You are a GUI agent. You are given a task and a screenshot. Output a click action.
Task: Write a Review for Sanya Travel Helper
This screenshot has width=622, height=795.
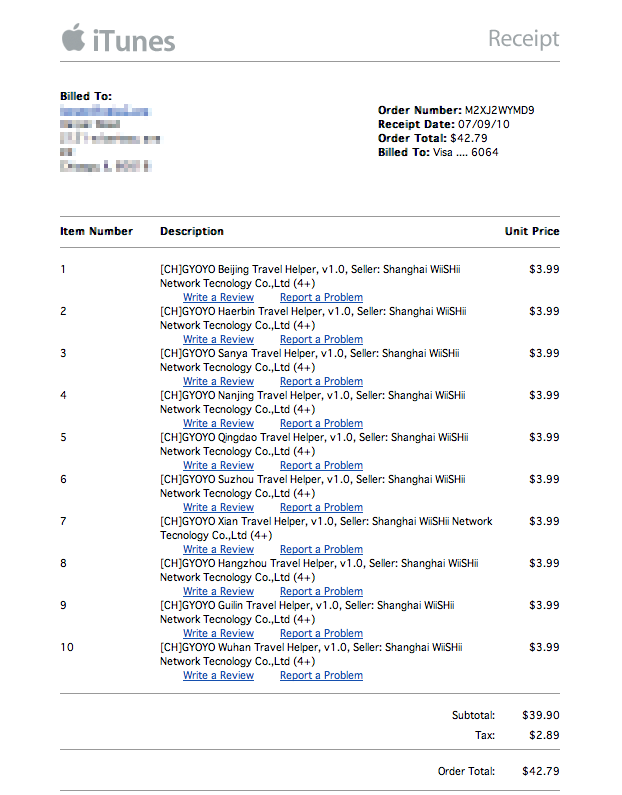pos(218,381)
